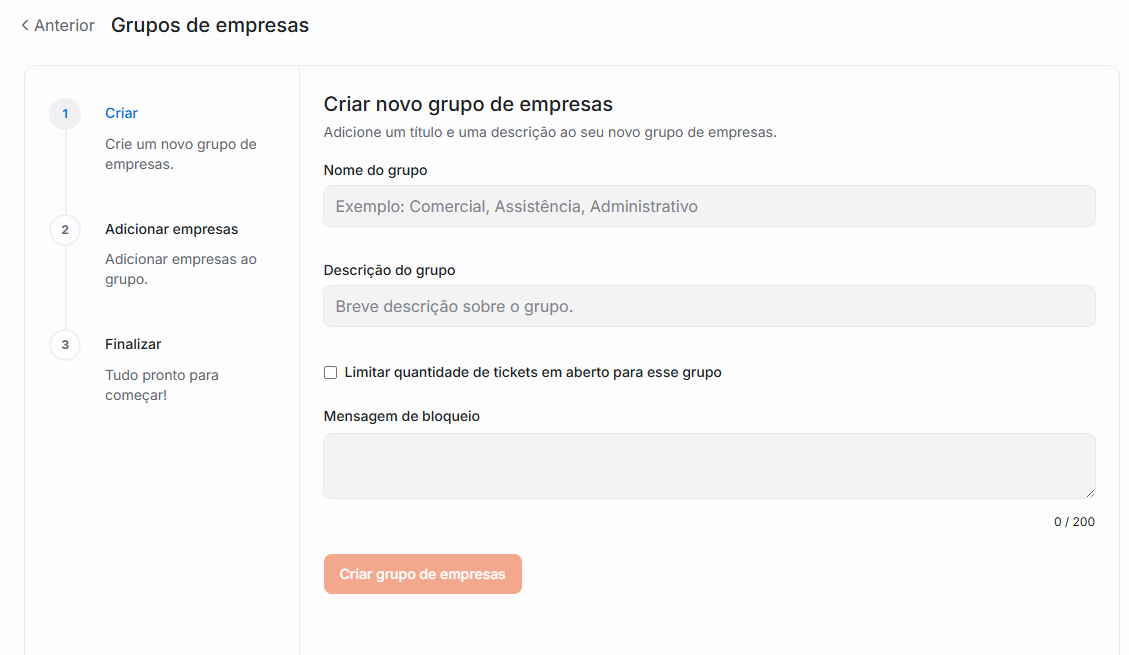Viewport: 1129px width, 655px height.
Task: Go back via the Anterior link text
Action: click(64, 26)
